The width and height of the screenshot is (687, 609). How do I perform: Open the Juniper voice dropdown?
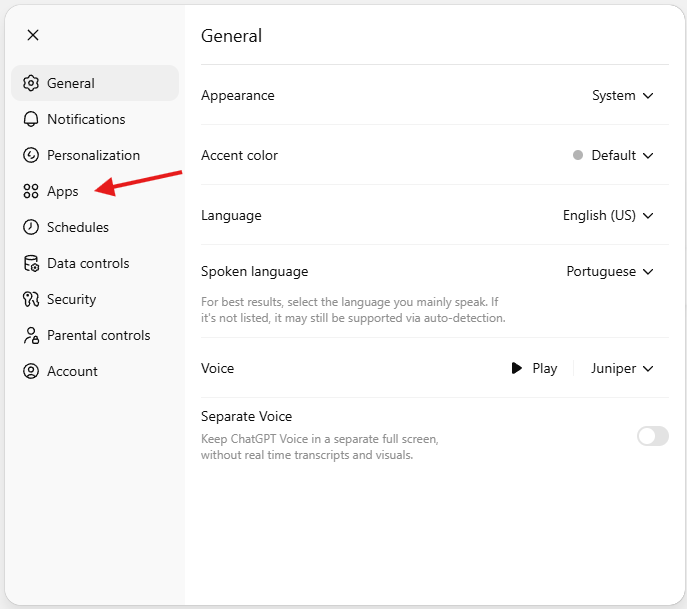point(622,368)
